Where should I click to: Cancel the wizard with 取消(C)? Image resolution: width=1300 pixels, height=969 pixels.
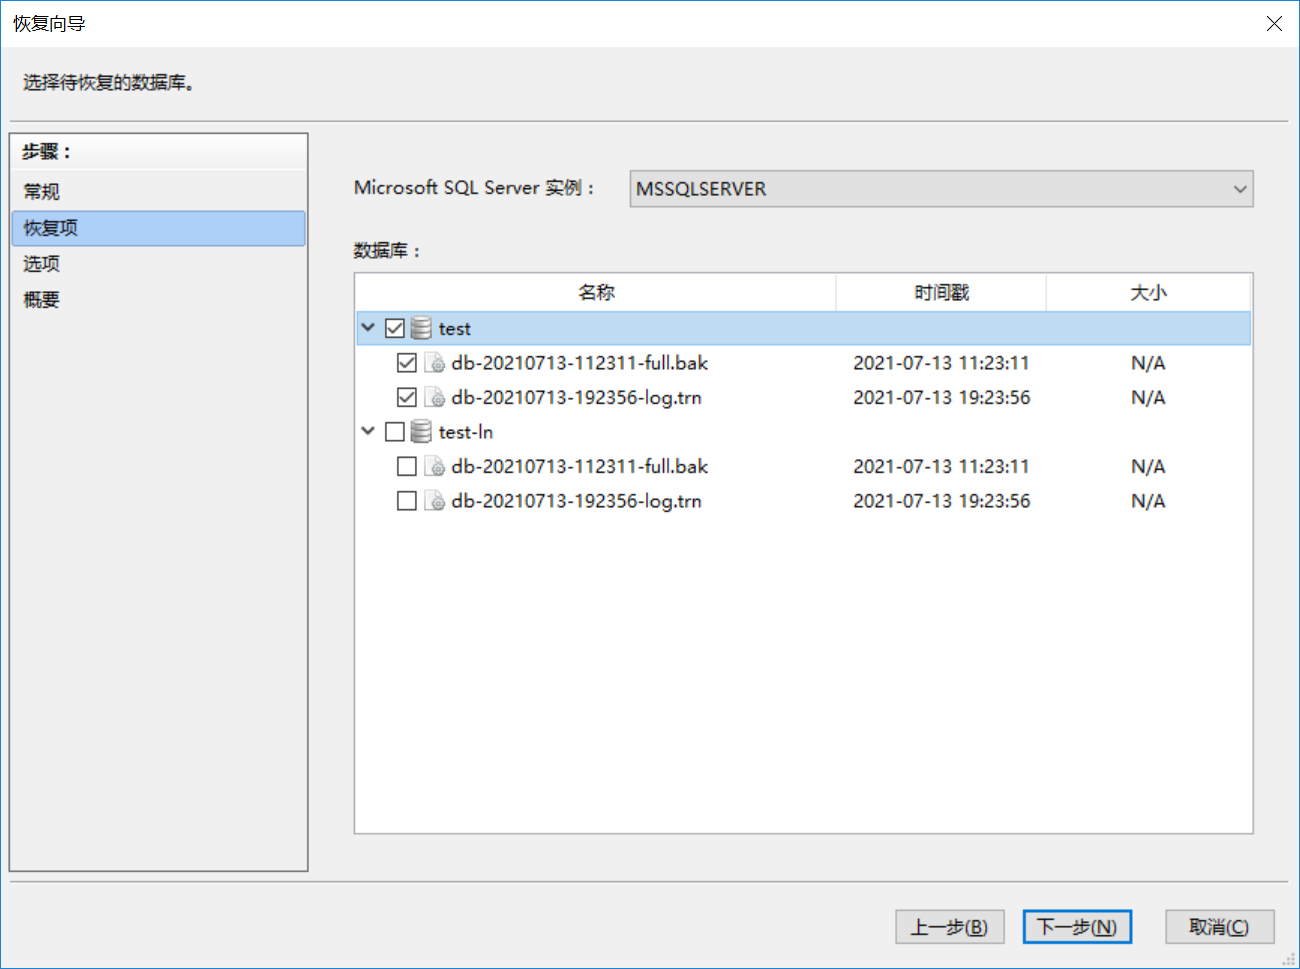(1219, 927)
